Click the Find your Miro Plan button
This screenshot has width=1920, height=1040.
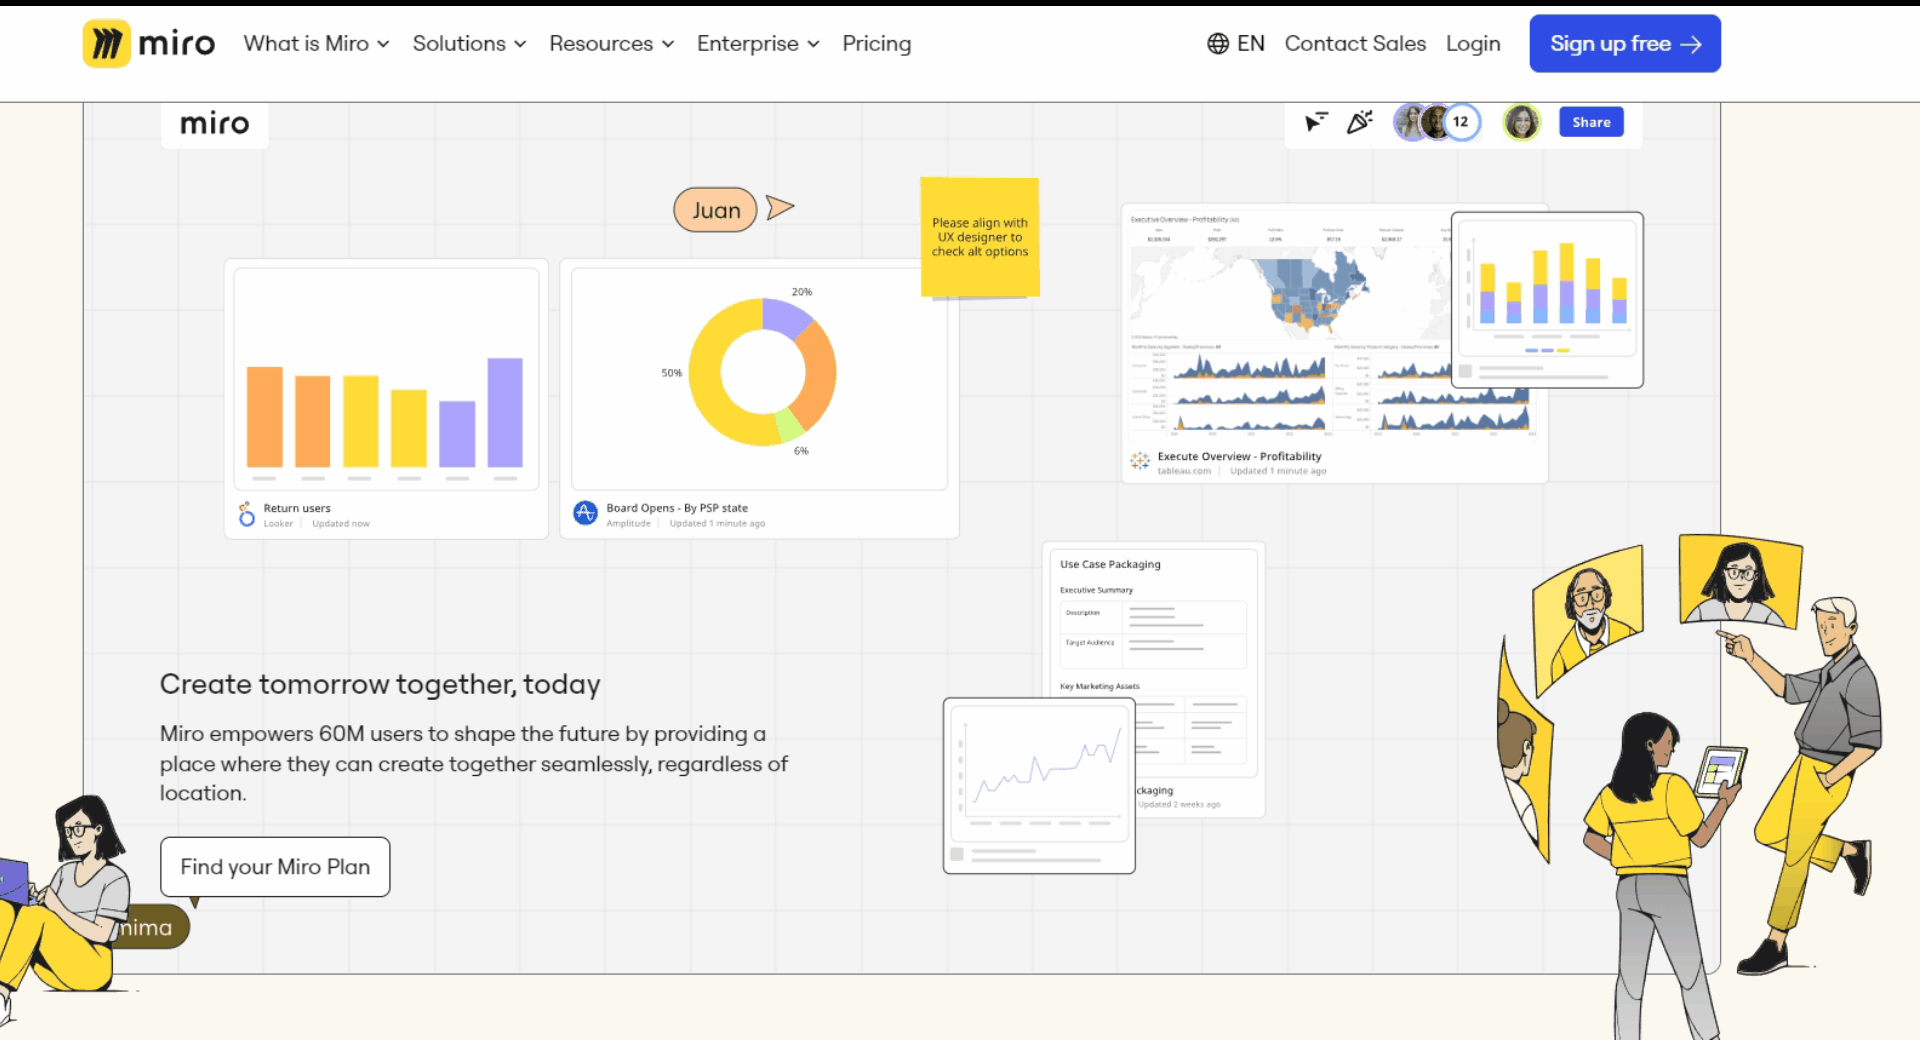[275, 867]
